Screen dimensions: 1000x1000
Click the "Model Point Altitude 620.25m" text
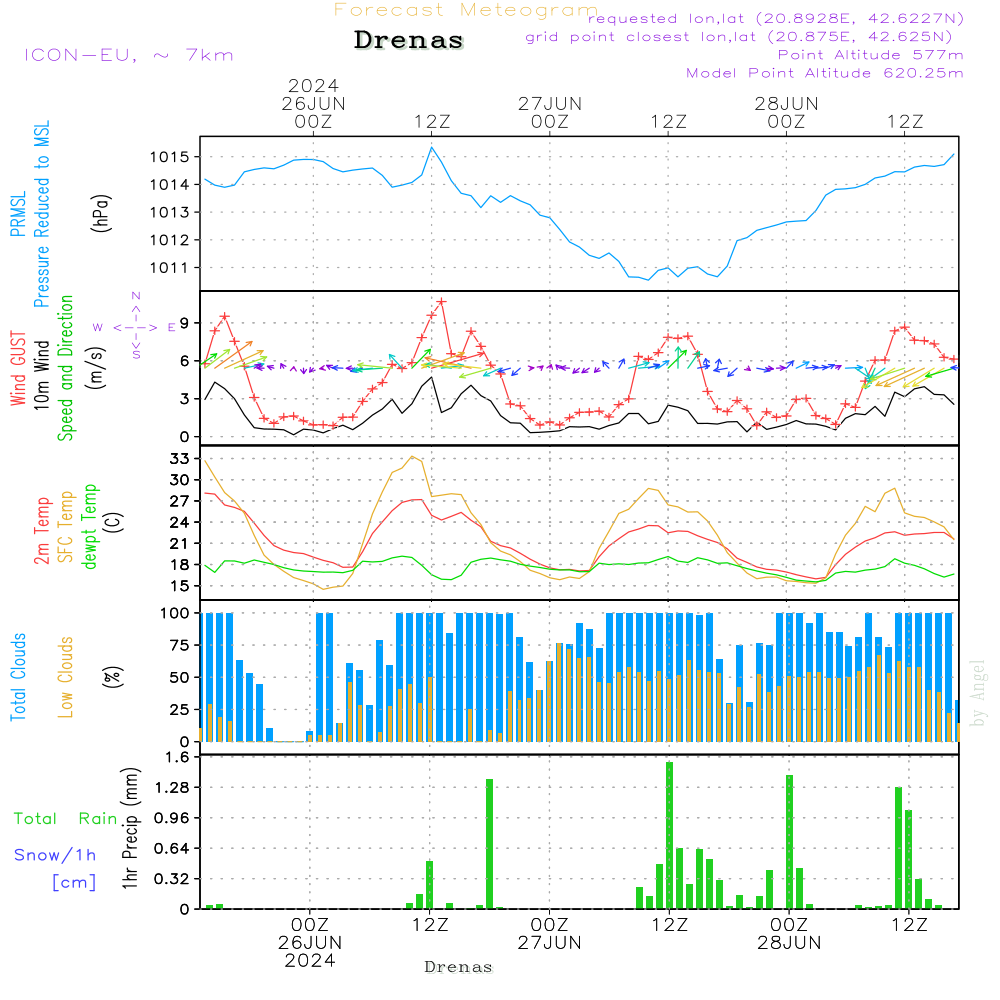(x=825, y=73)
